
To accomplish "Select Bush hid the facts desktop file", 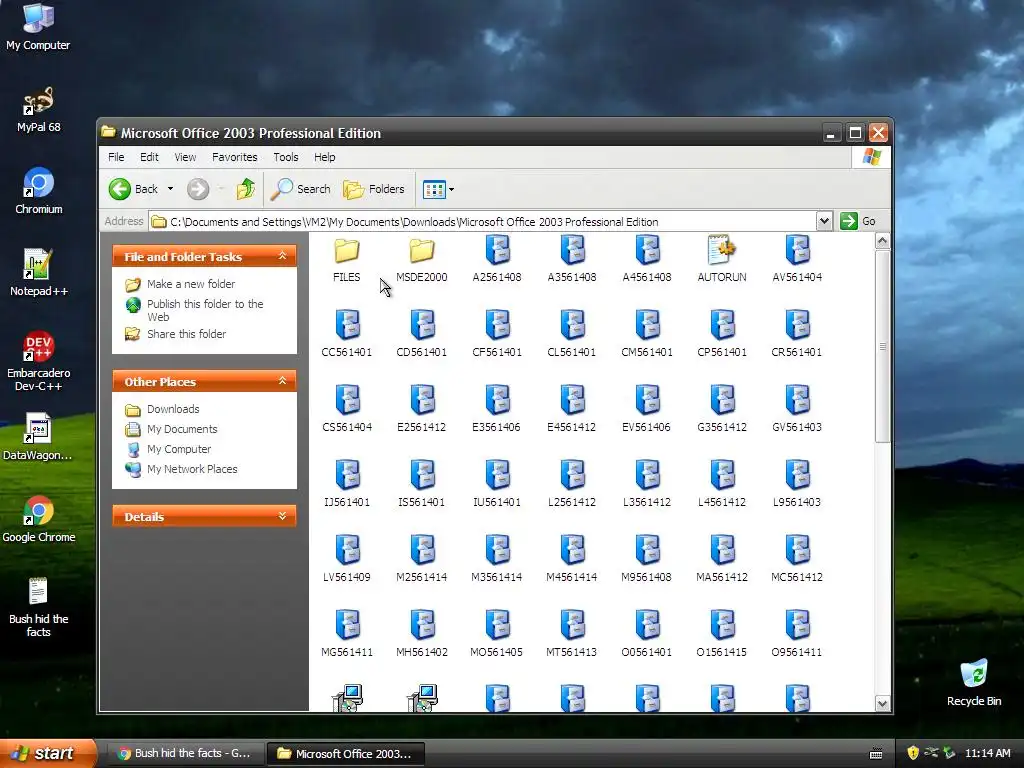I will 39,607.
